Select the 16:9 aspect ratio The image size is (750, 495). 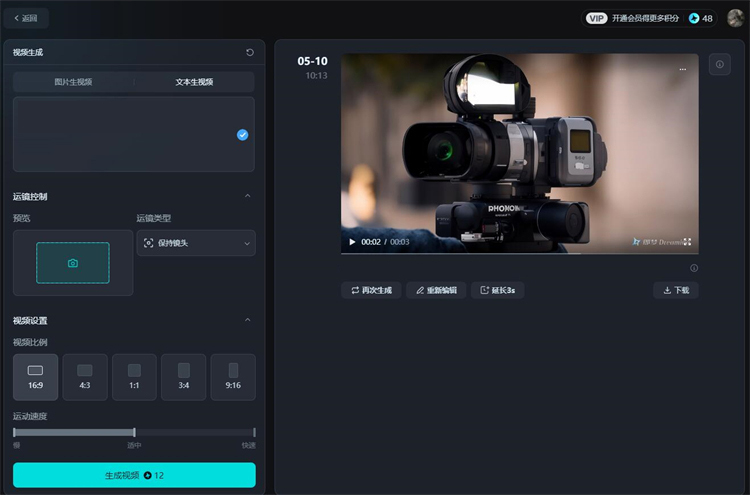pos(35,377)
